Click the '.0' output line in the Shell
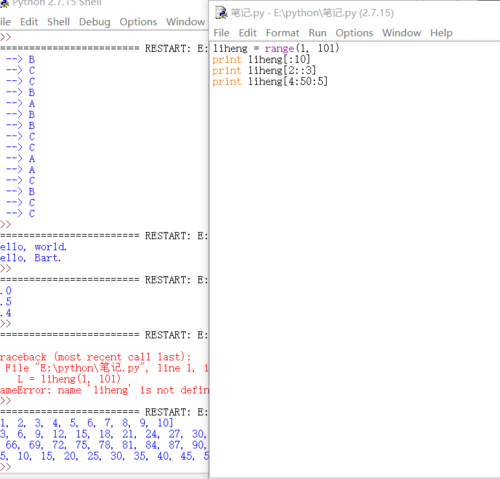Image resolution: width=500 pixels, height=479 pixels. [x=6, y=291]
